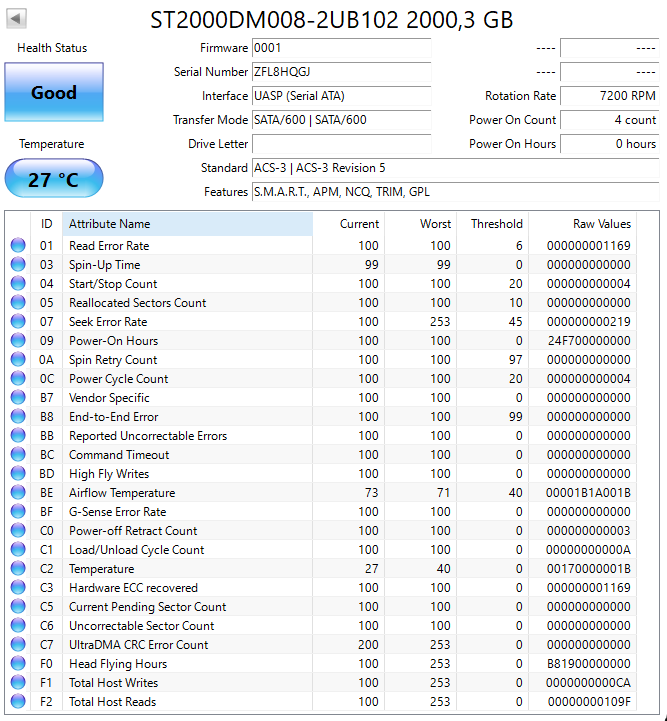Select the Airflow Temperature worst value 71

point(443,492)
